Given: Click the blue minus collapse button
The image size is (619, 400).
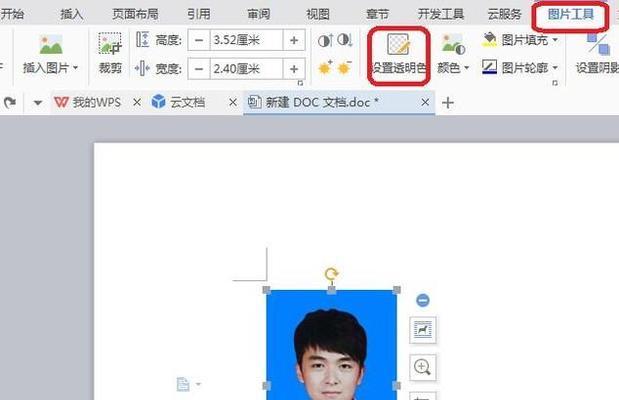Looking at the screenshot, I should [423, 300].
